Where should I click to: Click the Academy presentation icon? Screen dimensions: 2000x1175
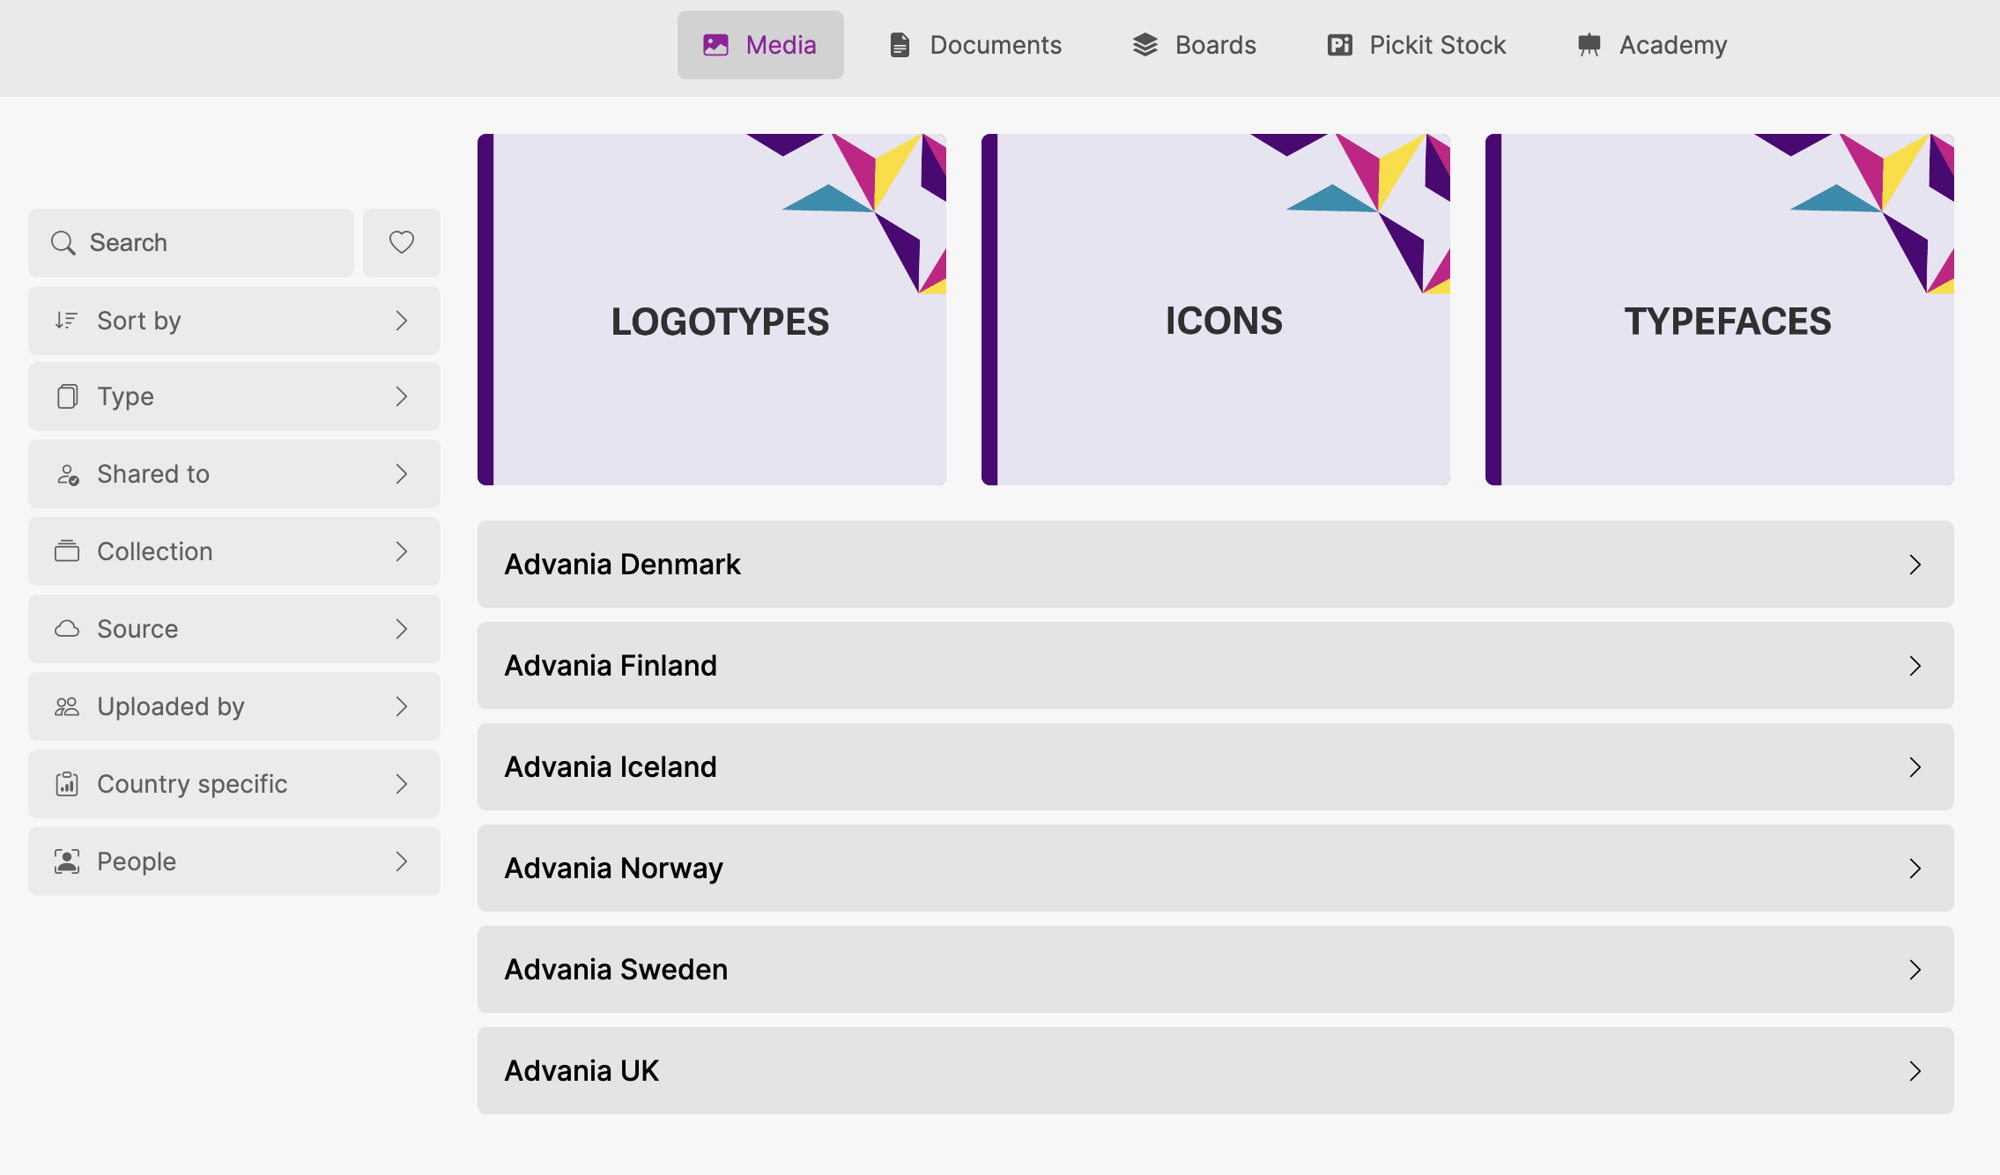tap(1589, 45)
